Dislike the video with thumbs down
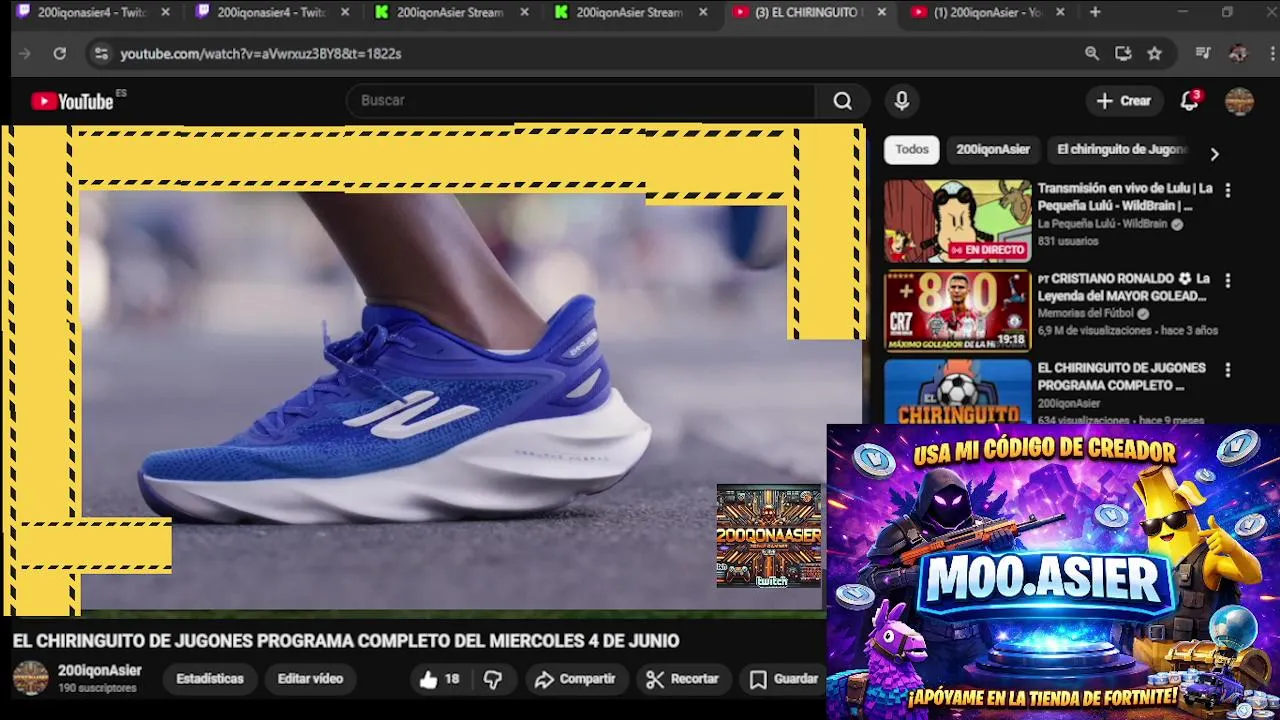 point(493,680)
